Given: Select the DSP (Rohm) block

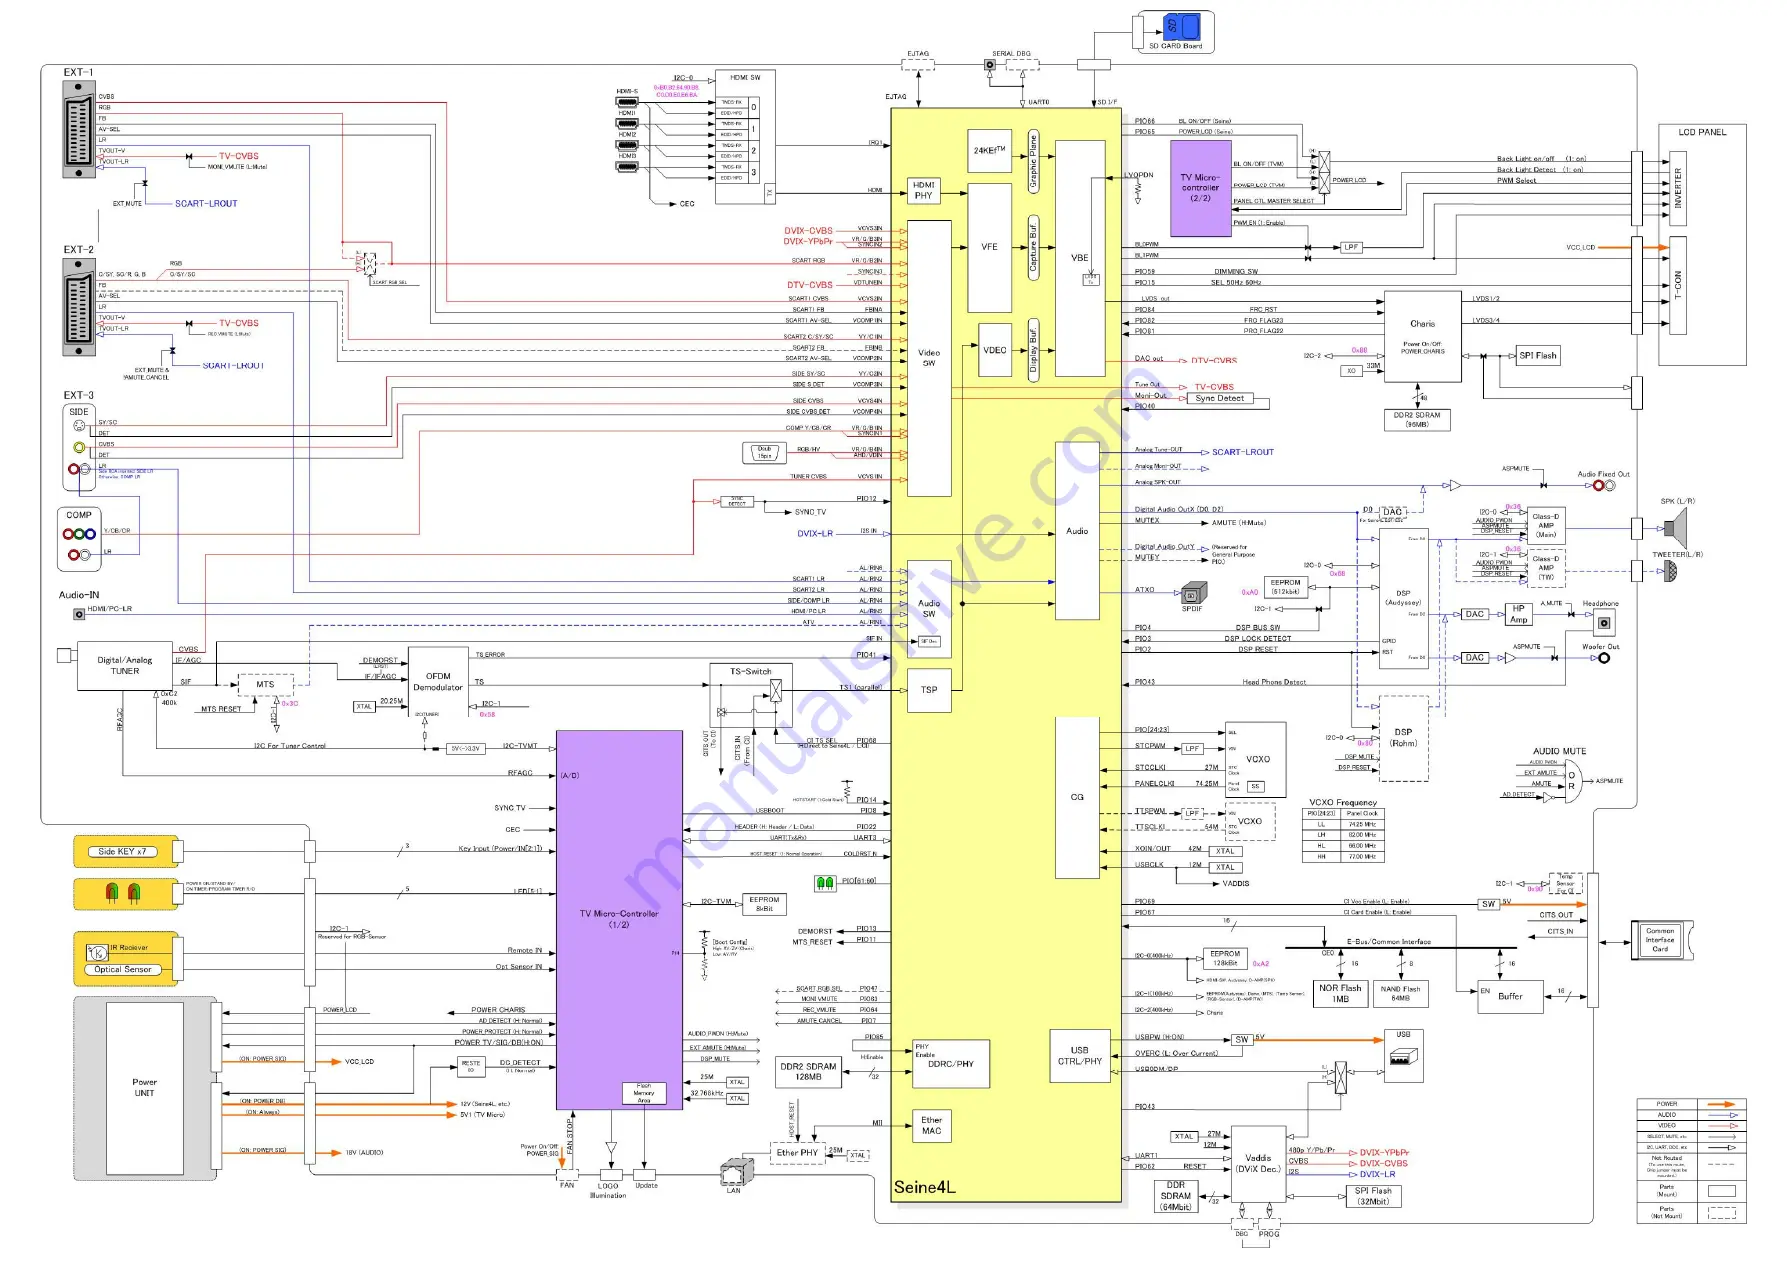Looking at the screenshot, I should click(1403, 738).
